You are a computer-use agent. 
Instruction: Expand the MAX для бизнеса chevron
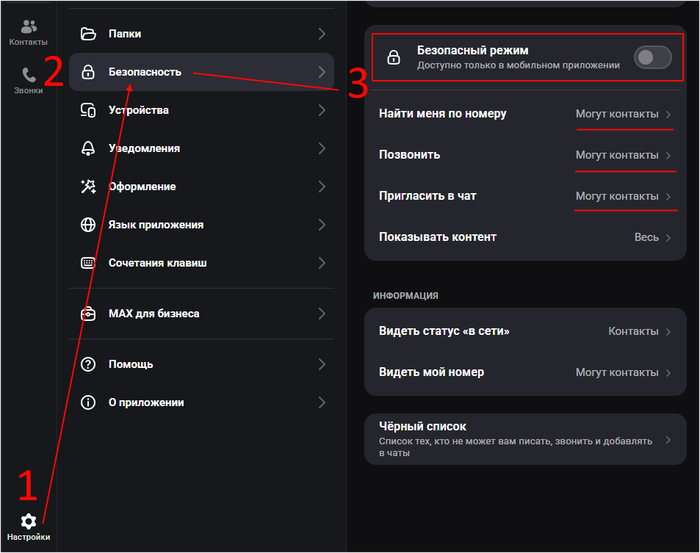click(321, 314)
